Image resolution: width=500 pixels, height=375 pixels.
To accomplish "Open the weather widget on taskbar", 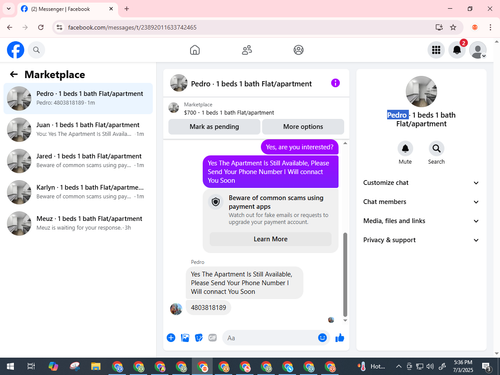I will point(371,367).
